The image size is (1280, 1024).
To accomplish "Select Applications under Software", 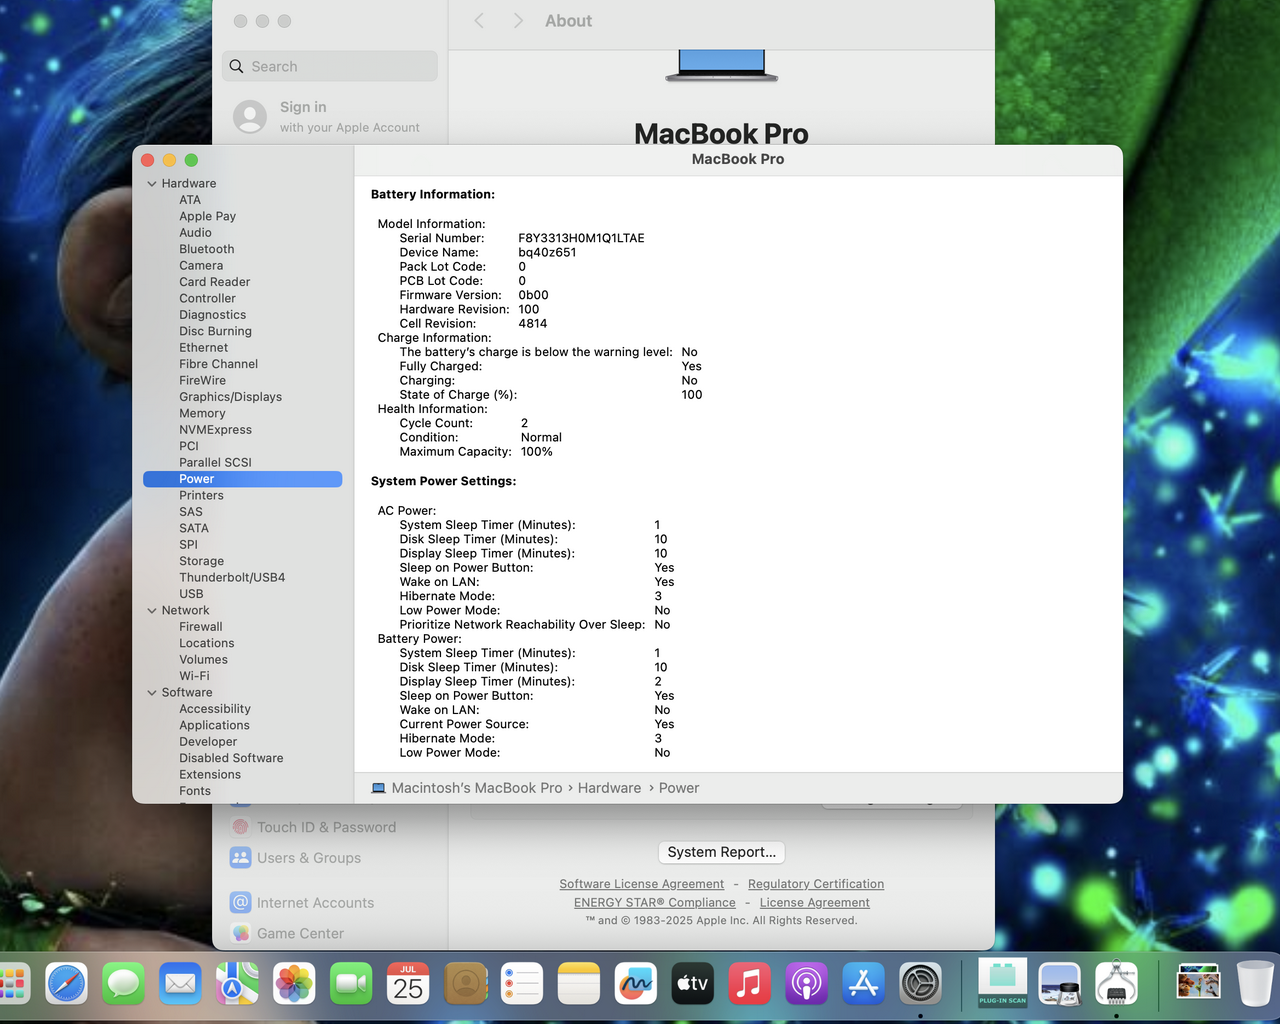I will tap(215, 726).
